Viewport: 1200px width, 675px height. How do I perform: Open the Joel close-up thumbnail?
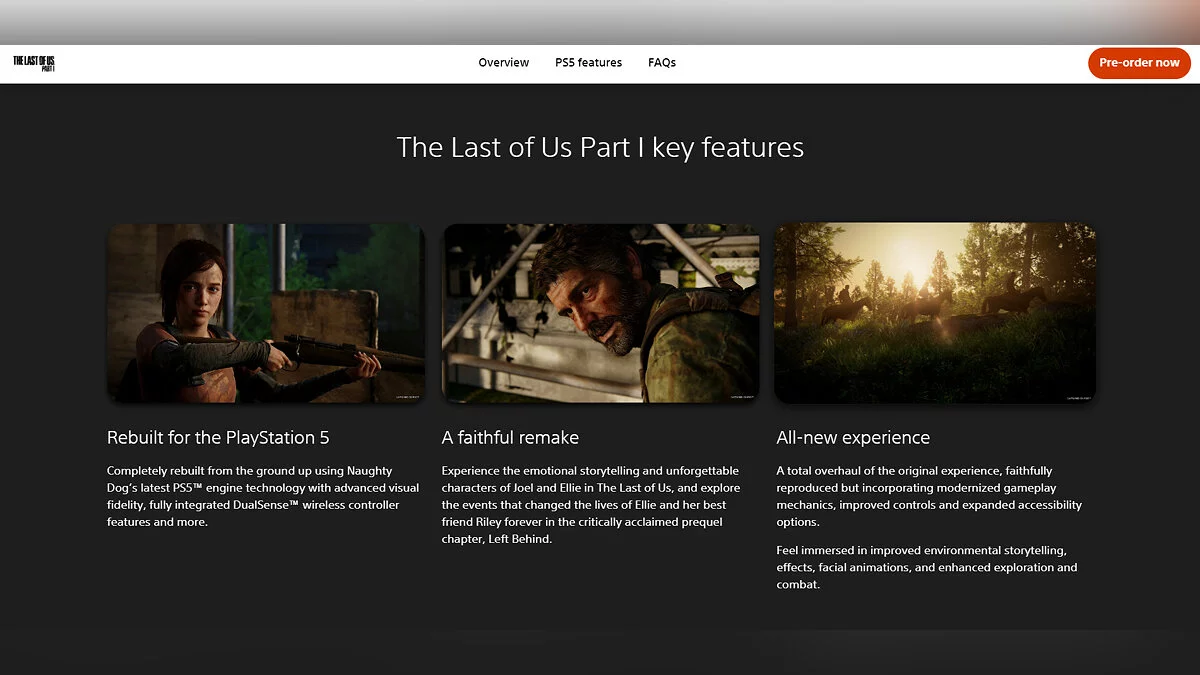pos(601,313)
